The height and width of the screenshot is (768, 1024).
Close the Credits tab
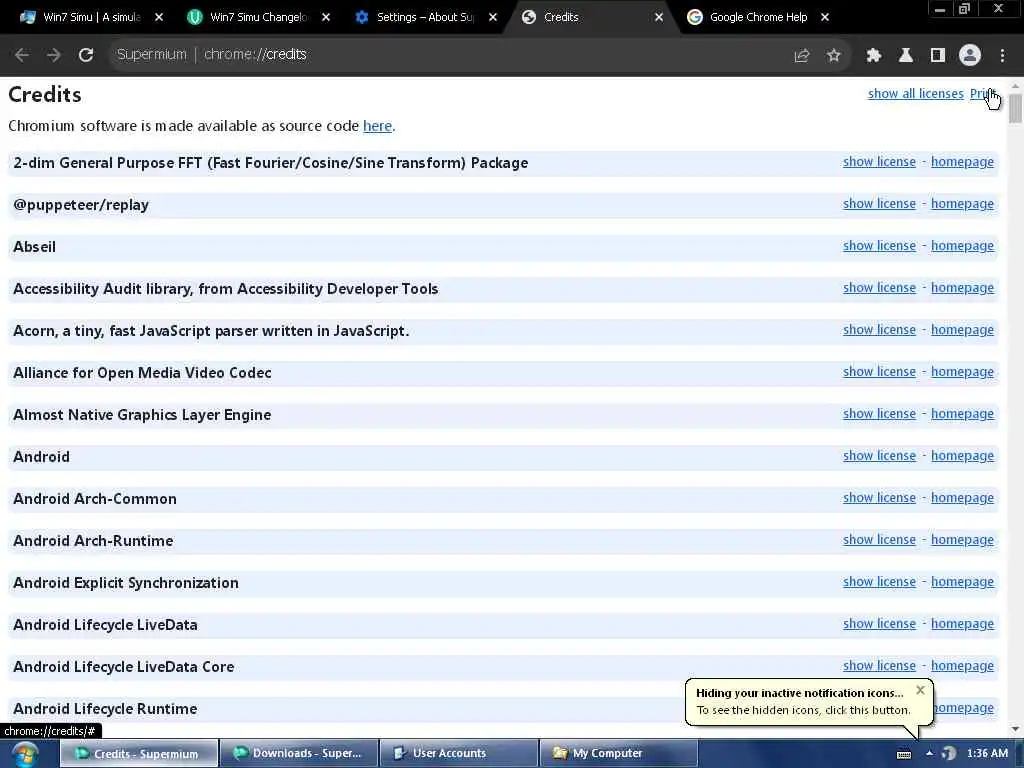(x=659, y=18)
